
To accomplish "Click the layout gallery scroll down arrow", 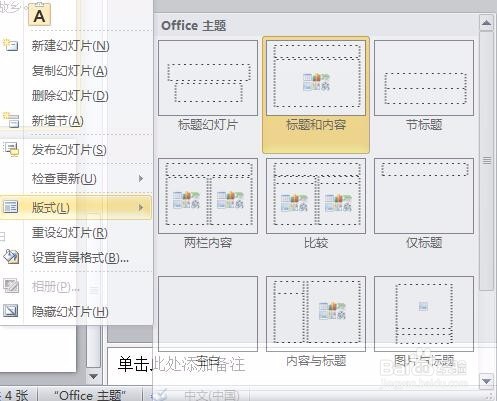I will click(x=486, y=381).
